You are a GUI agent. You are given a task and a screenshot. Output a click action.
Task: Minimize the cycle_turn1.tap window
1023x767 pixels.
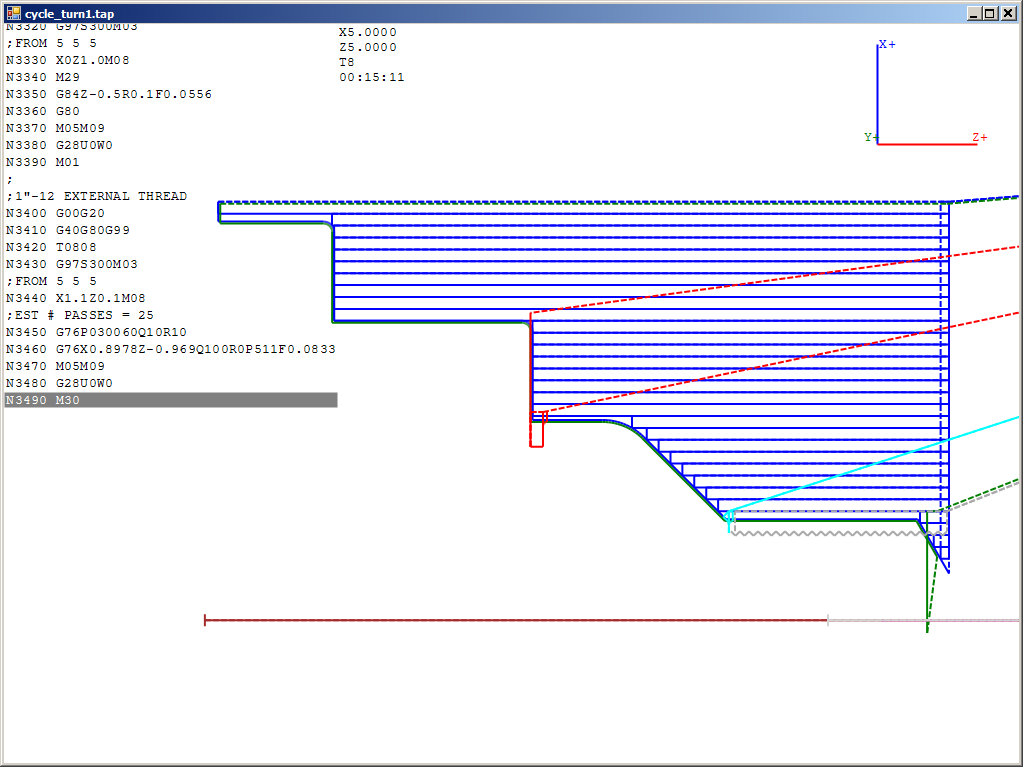(x=974, y=13)
